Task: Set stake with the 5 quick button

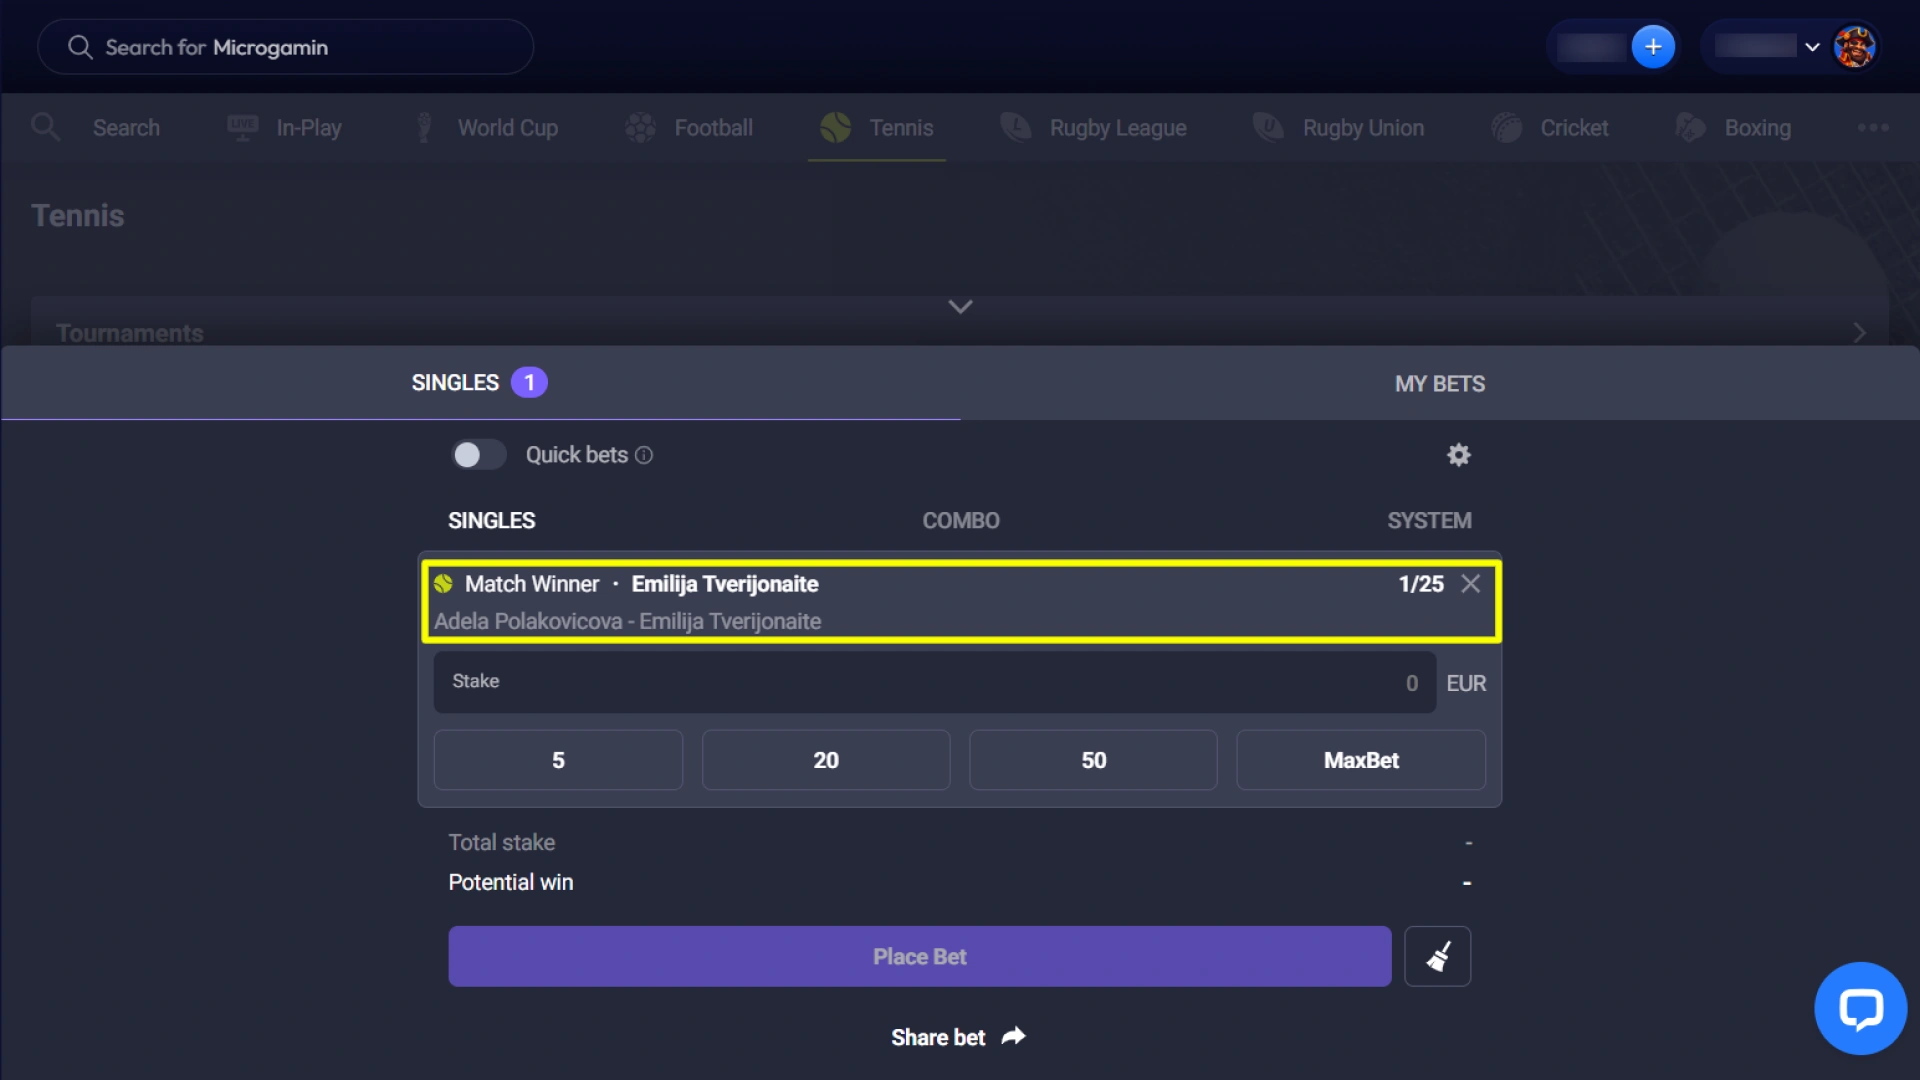Action: [x=558, y=760]
